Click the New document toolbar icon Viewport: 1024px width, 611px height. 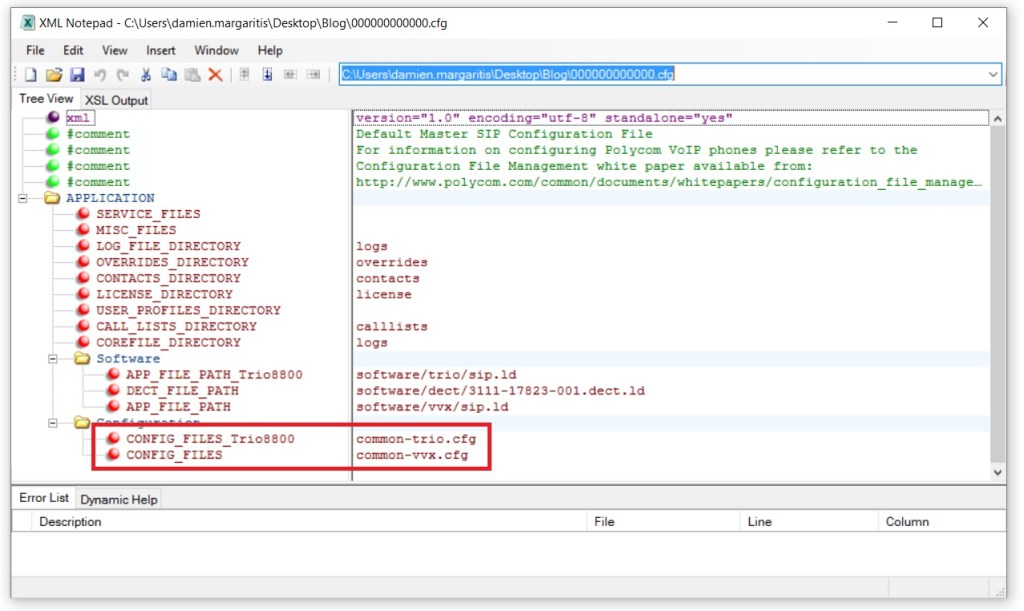click(30, 75)
